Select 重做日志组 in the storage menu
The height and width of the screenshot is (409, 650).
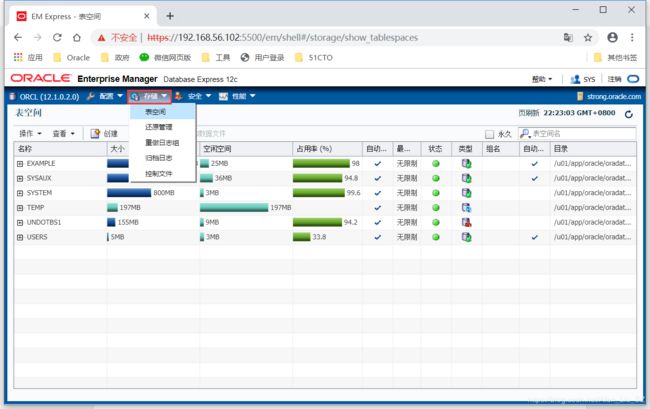[162, 143]
